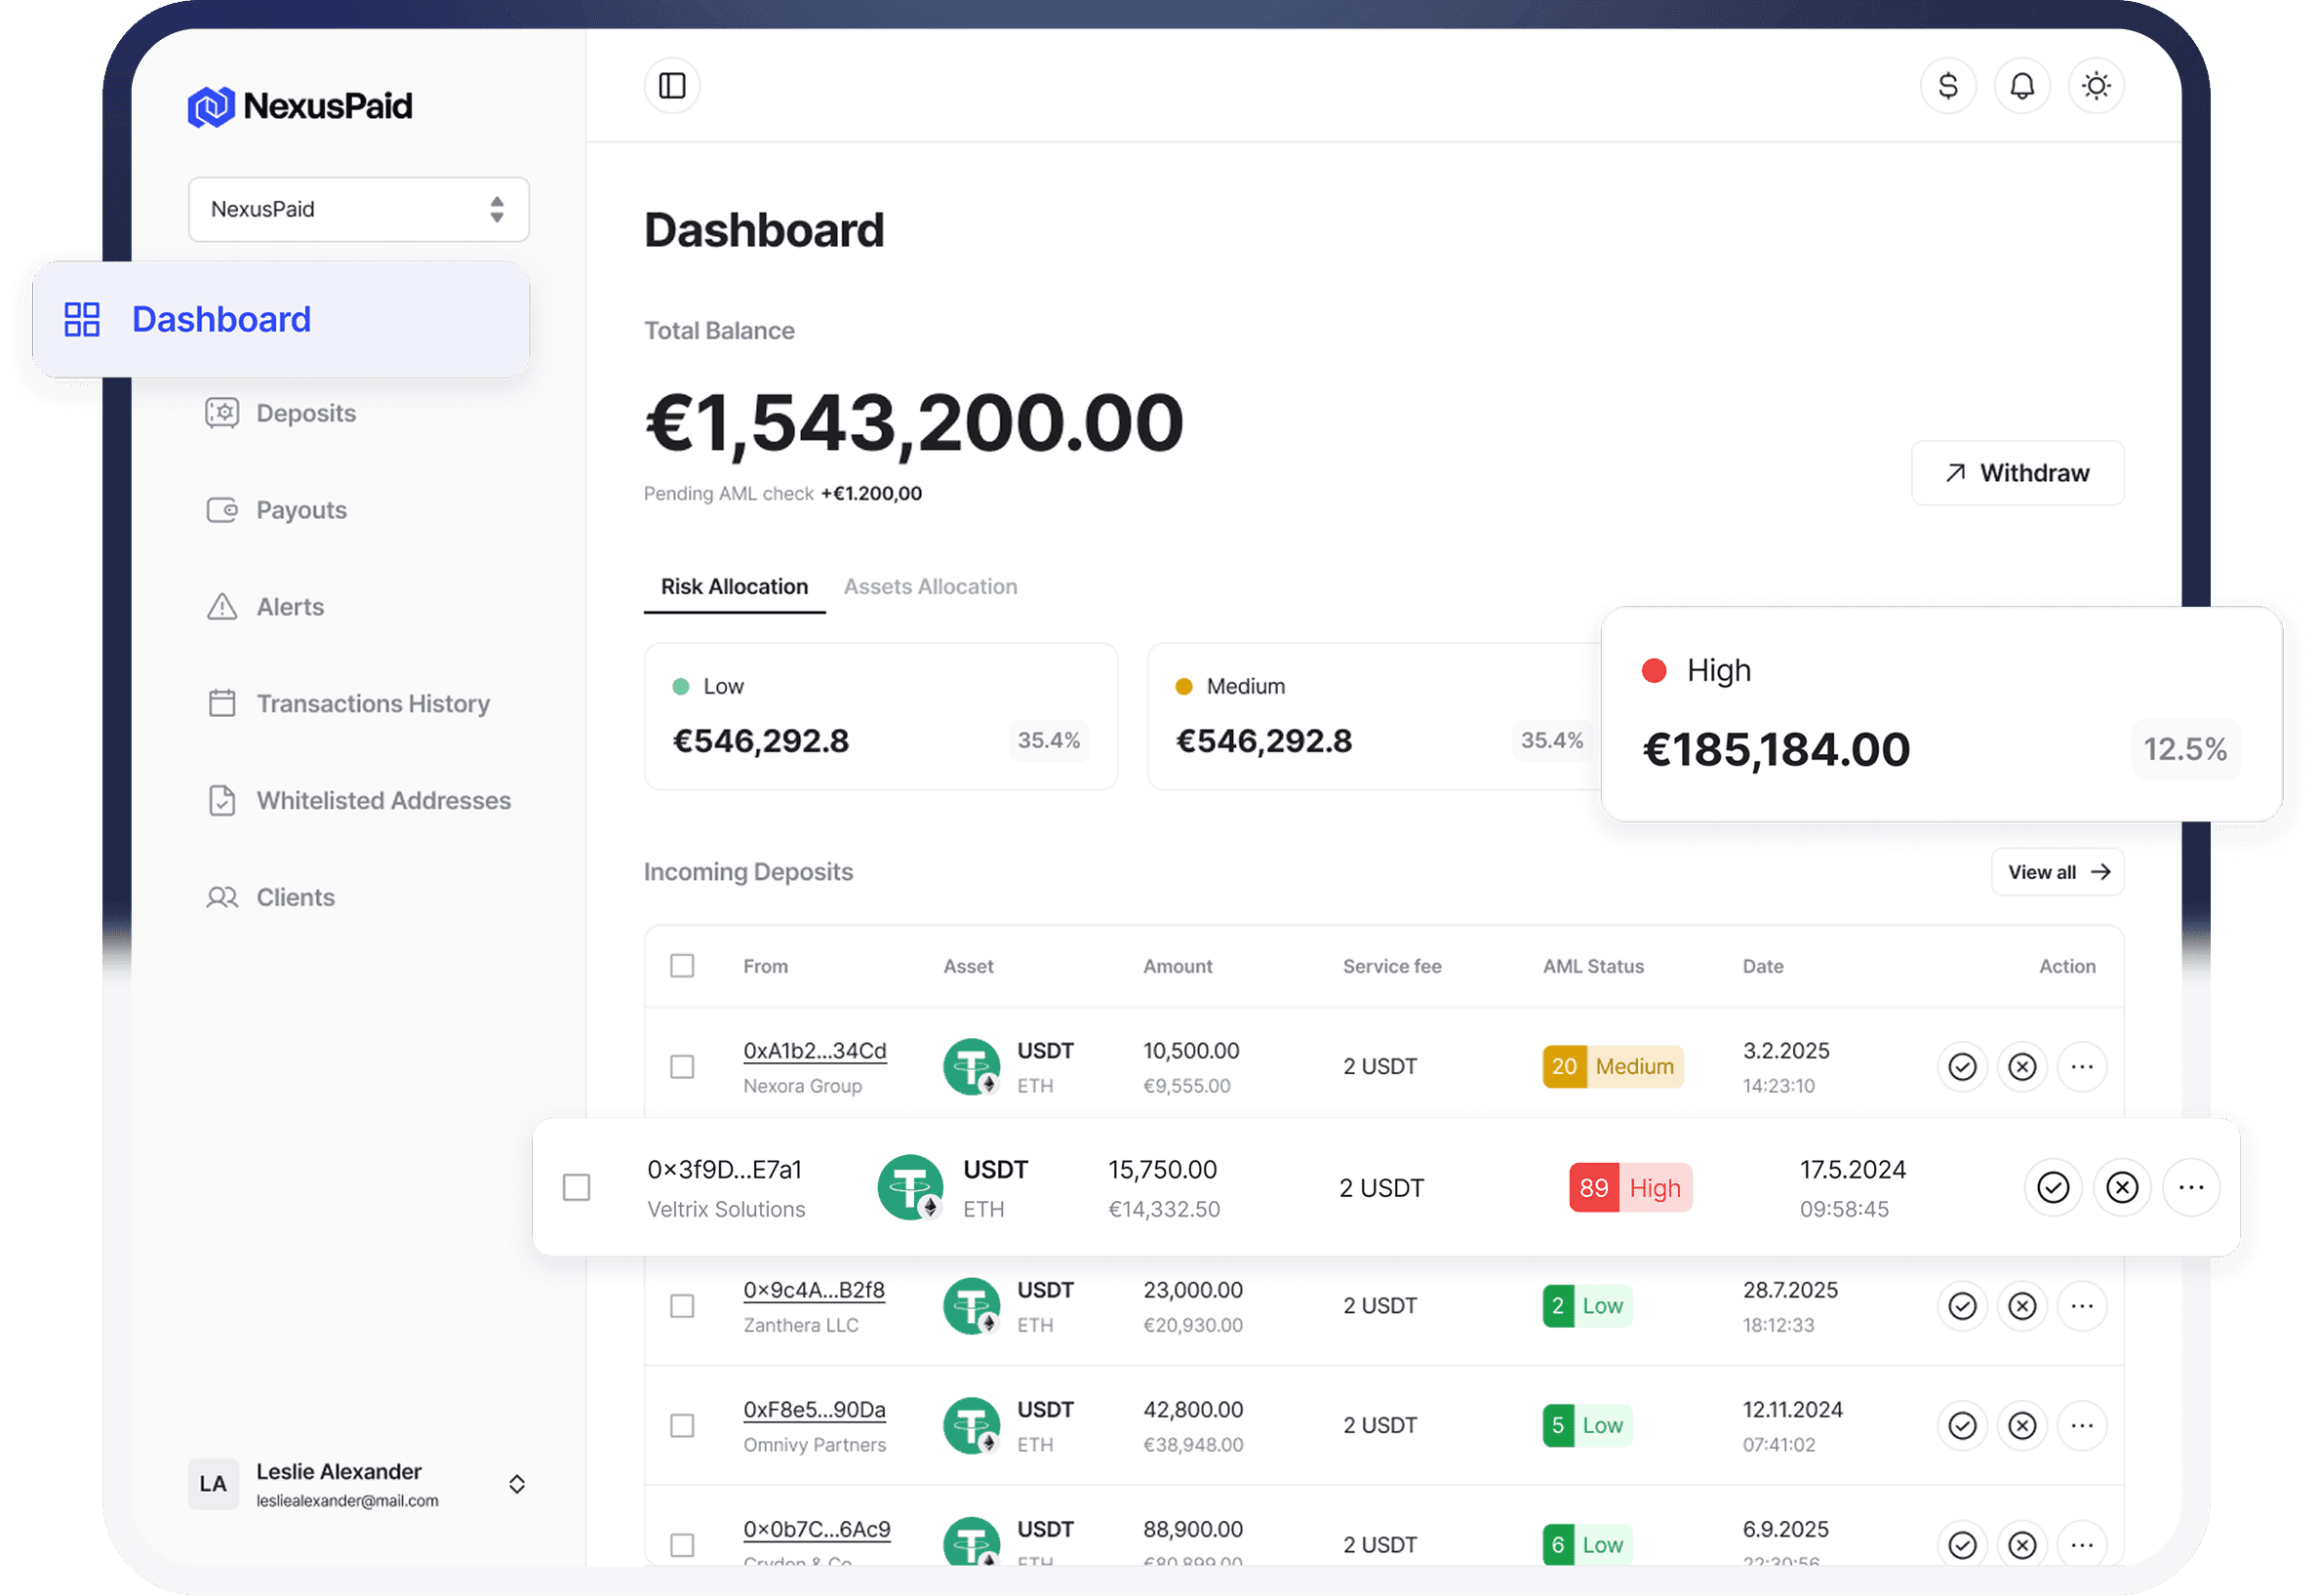
Task: Click View all incoming deposits
Action: point(2057,872)
